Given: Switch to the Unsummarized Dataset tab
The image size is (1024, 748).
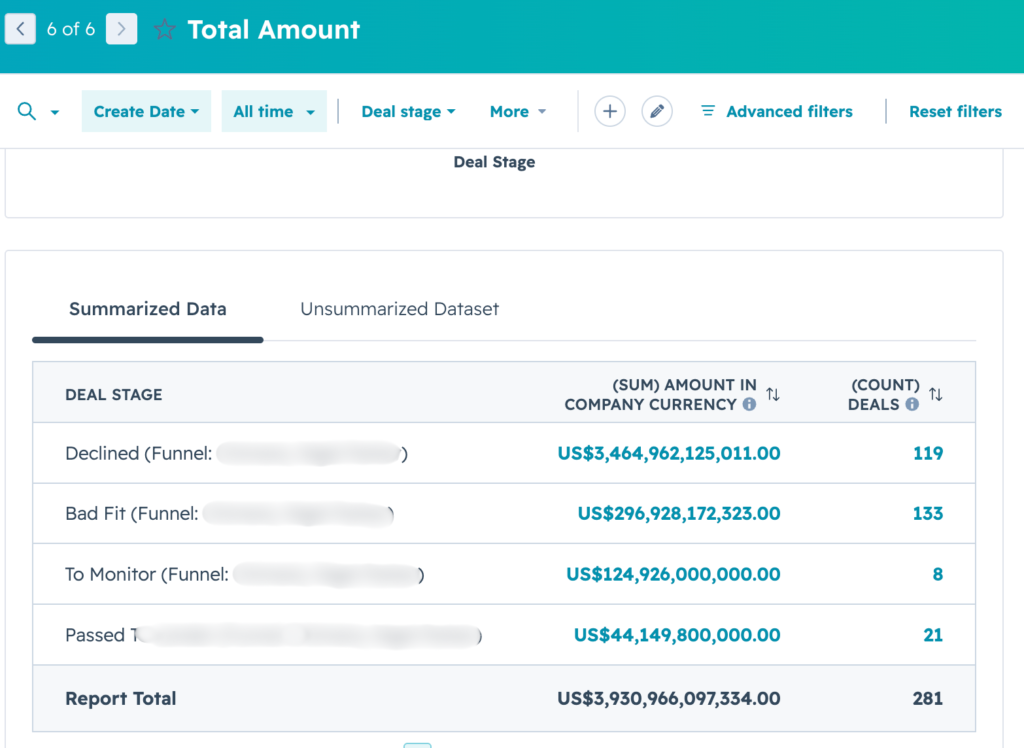Looking at the screenshot, I should click(x=400, y=309).
